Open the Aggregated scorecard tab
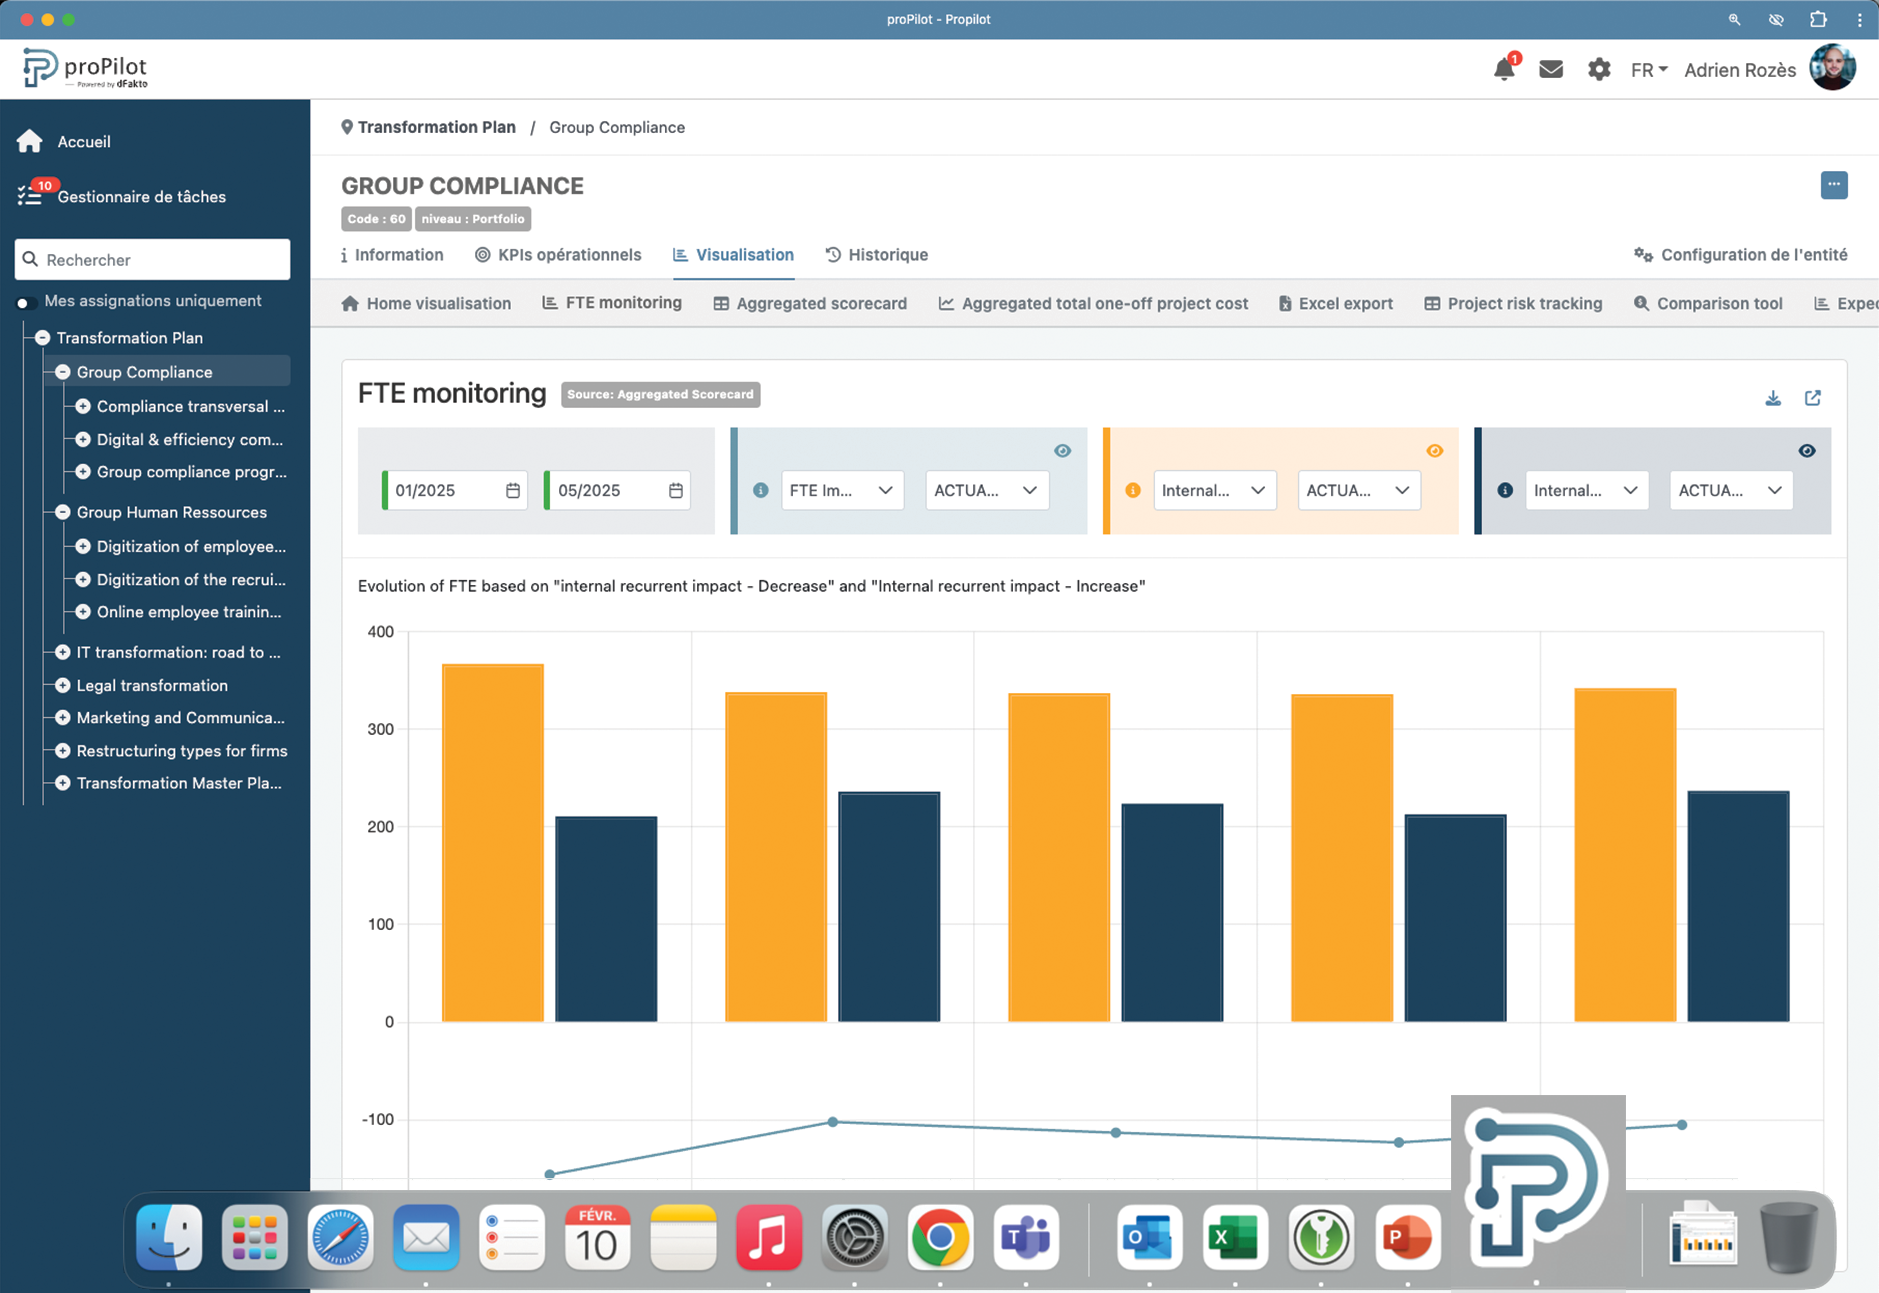The width and height of the screenshot is (1879, 1293). tap(810, 303)
